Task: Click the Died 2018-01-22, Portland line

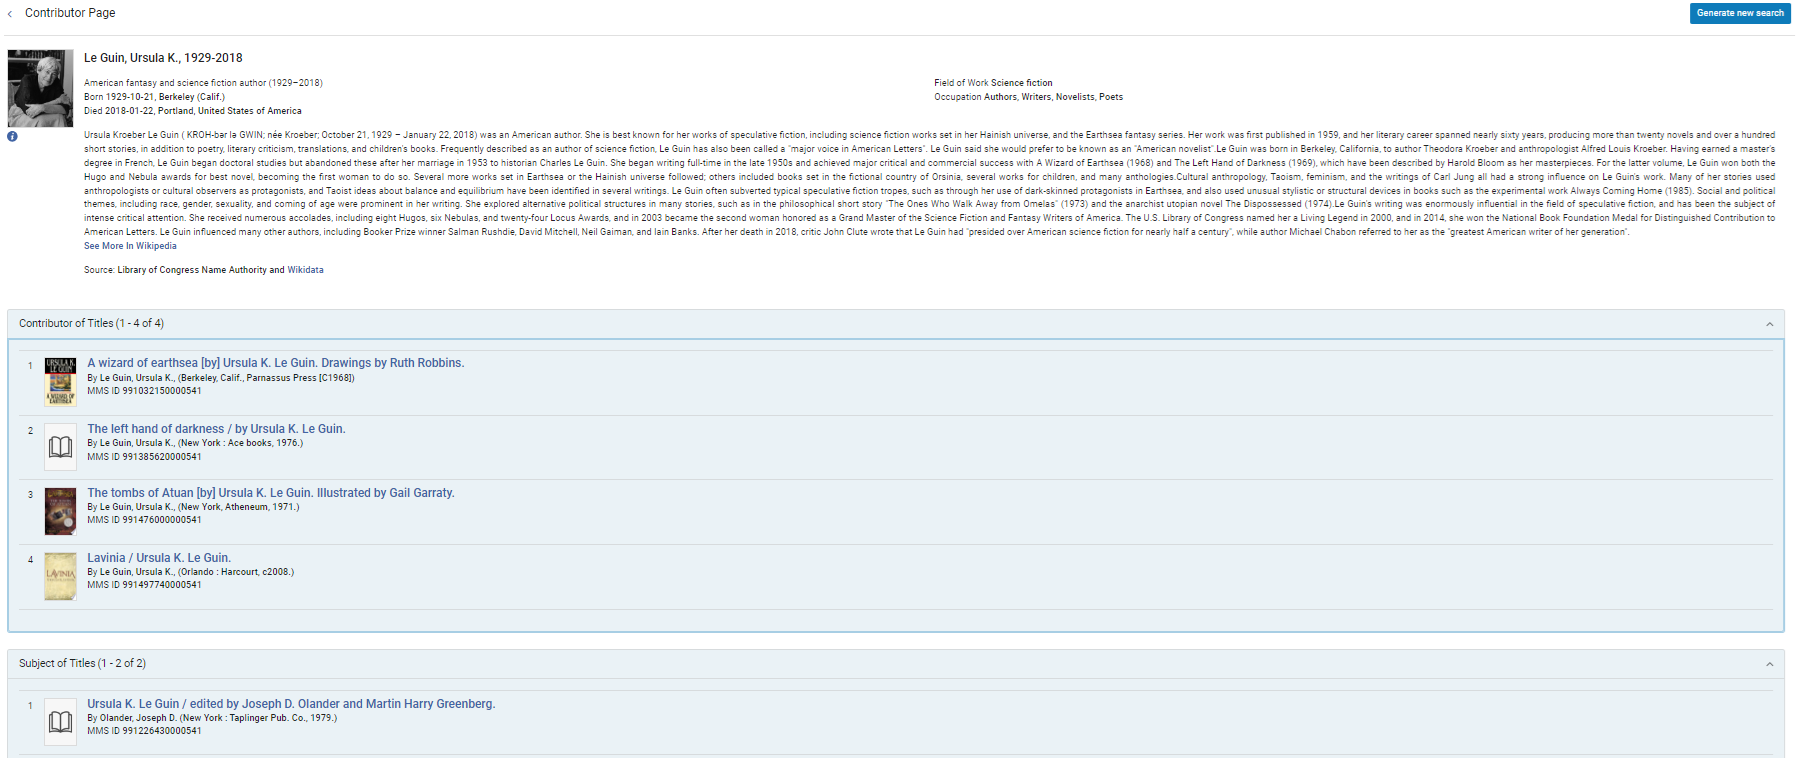Action: (x=193, y=111)
